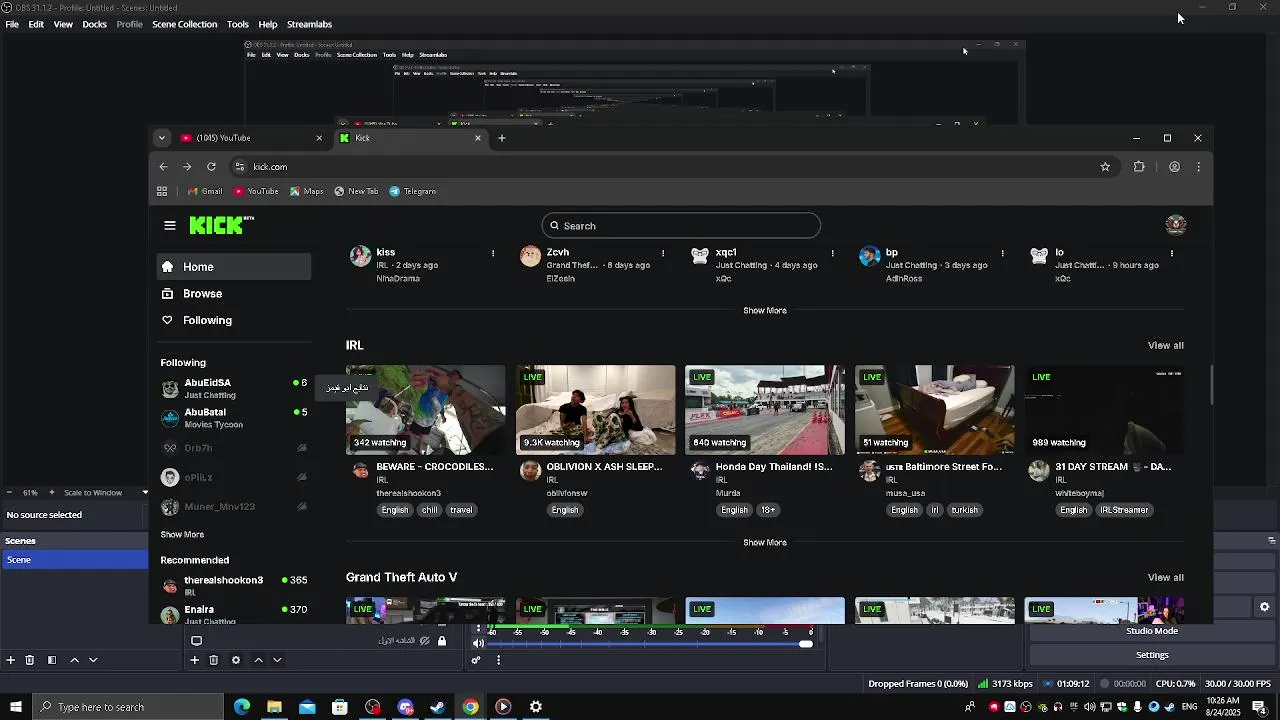The width and height of the screenshot is (1280, 720).
Task: Add a new scene in OBS
Action: (11, 660)
